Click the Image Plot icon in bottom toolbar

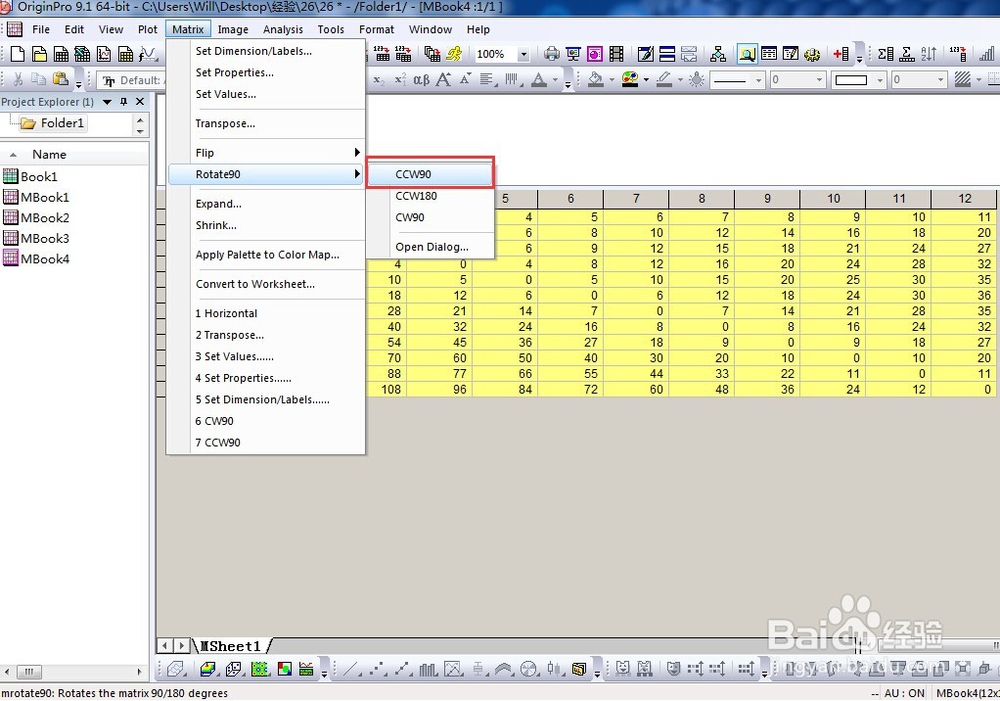click(x=284, y=669)
